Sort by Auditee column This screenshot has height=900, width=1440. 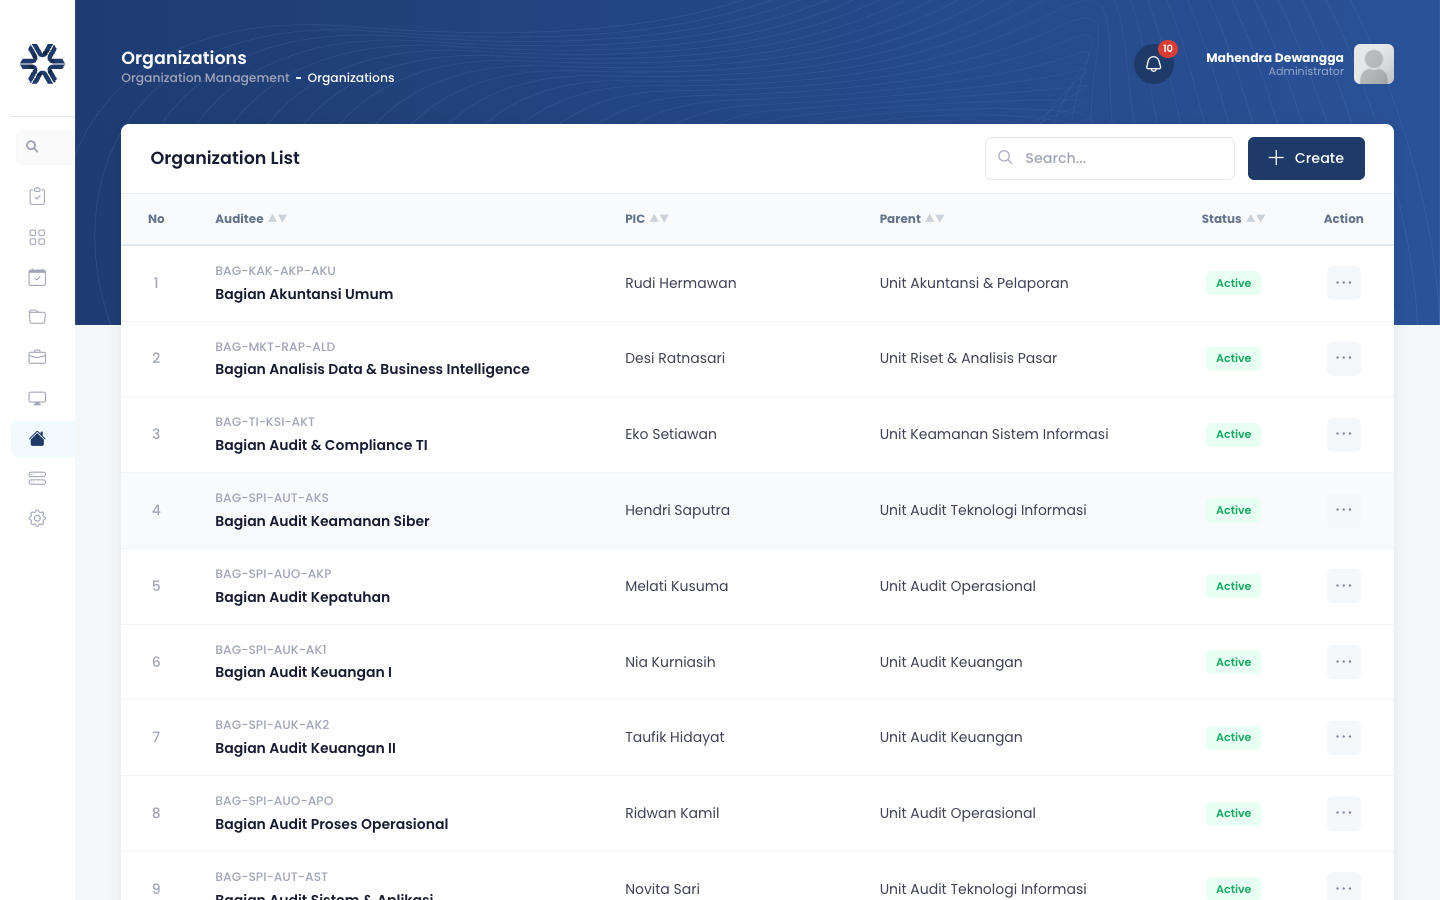point(251,219)
